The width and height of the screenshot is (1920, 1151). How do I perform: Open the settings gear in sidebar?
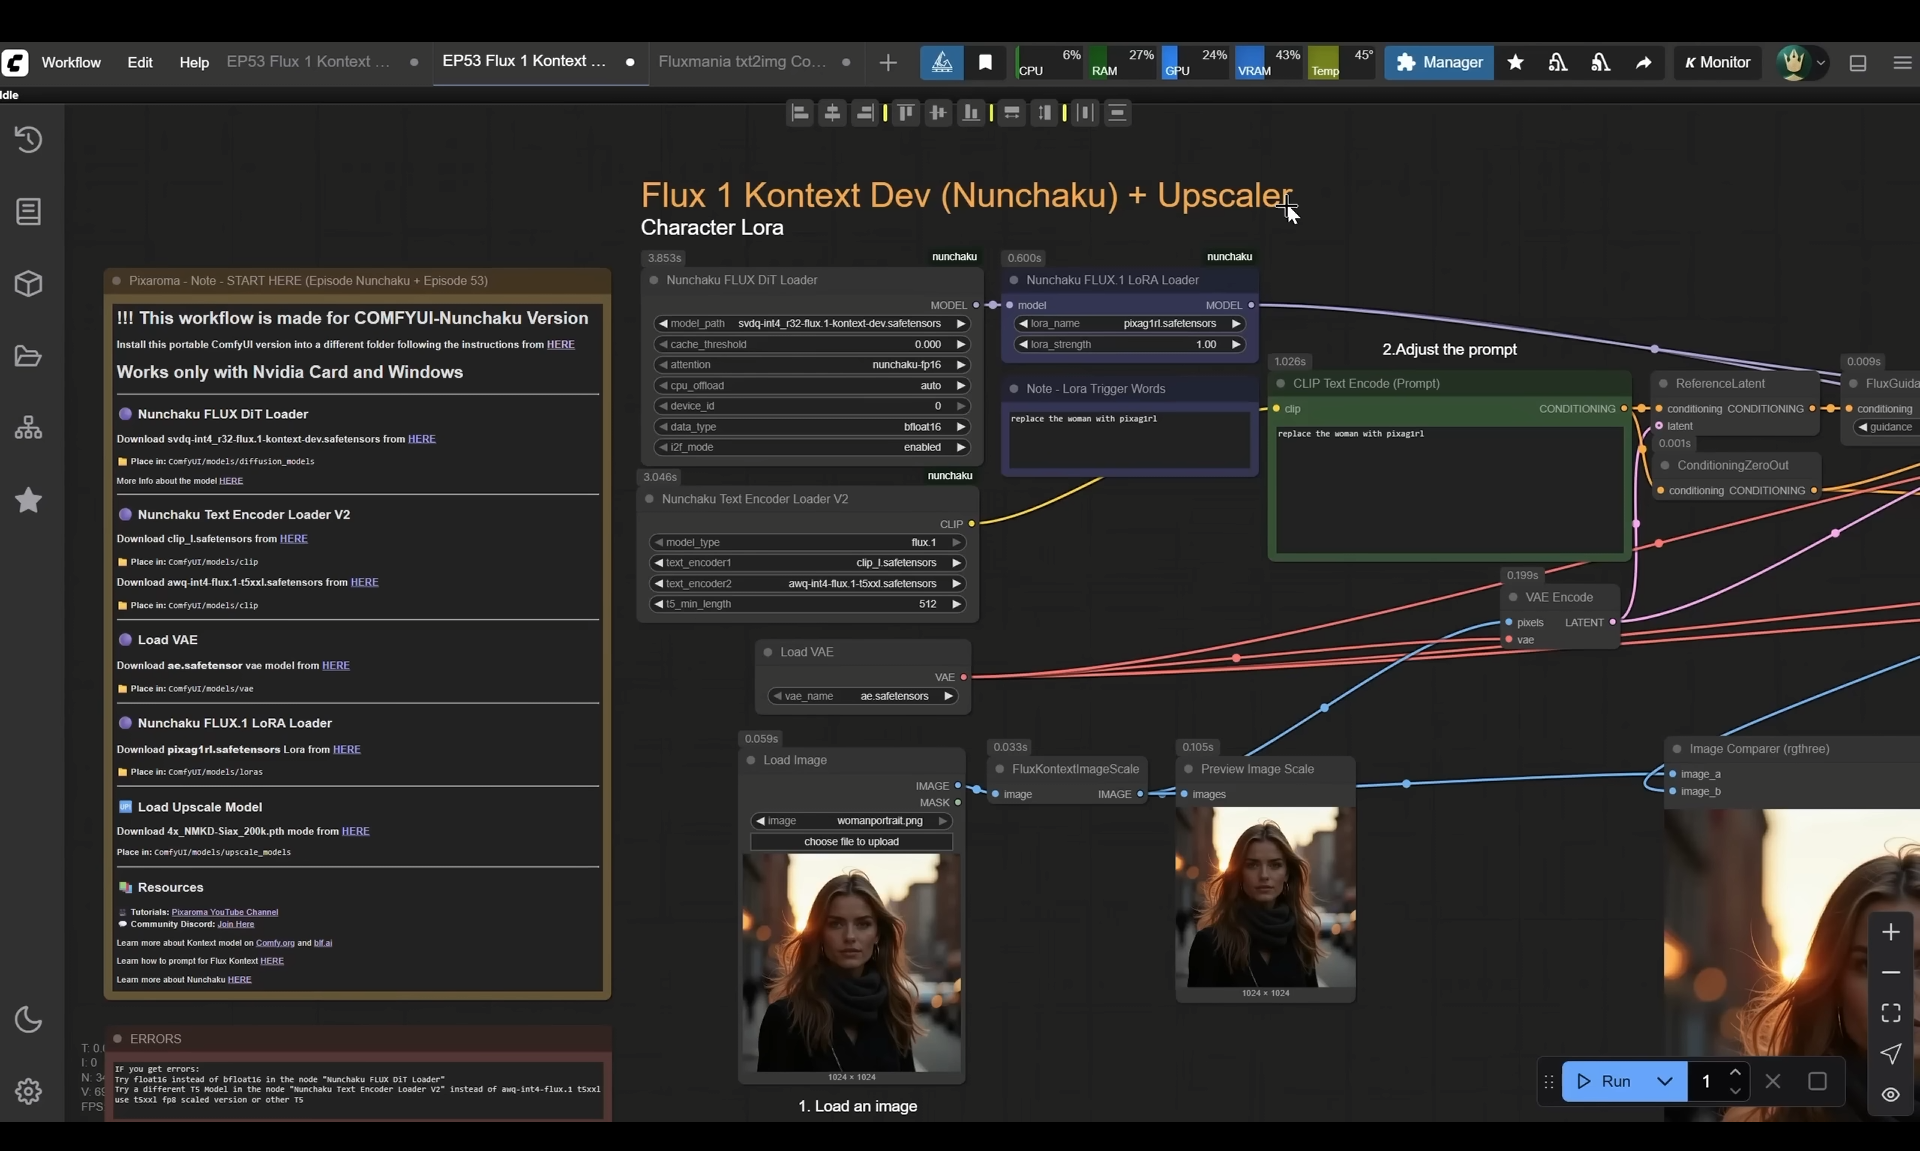28,1091
